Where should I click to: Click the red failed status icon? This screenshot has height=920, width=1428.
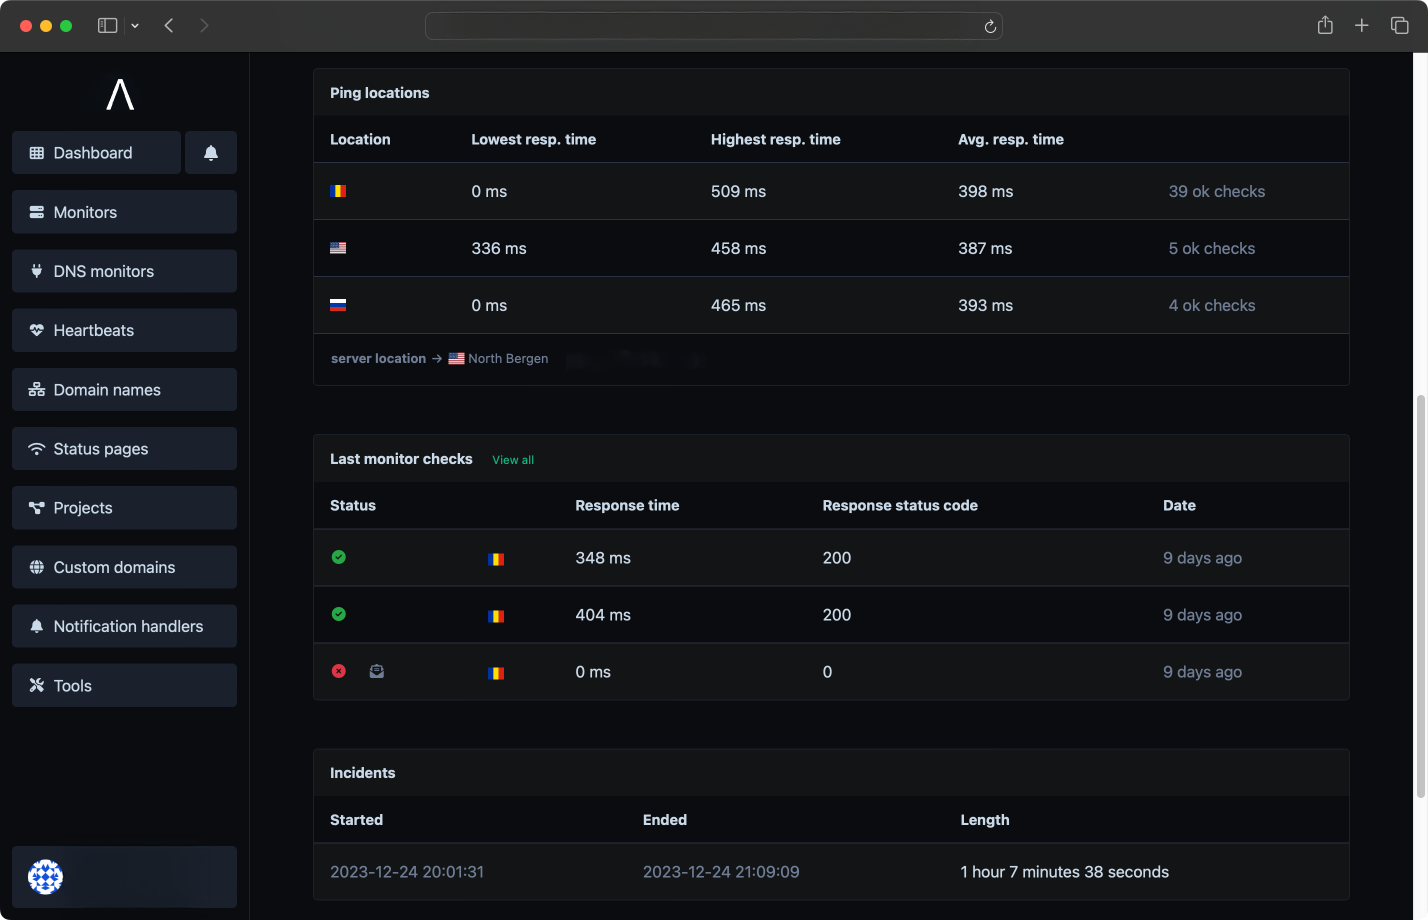pyautogui.click(x=339, y=671)
